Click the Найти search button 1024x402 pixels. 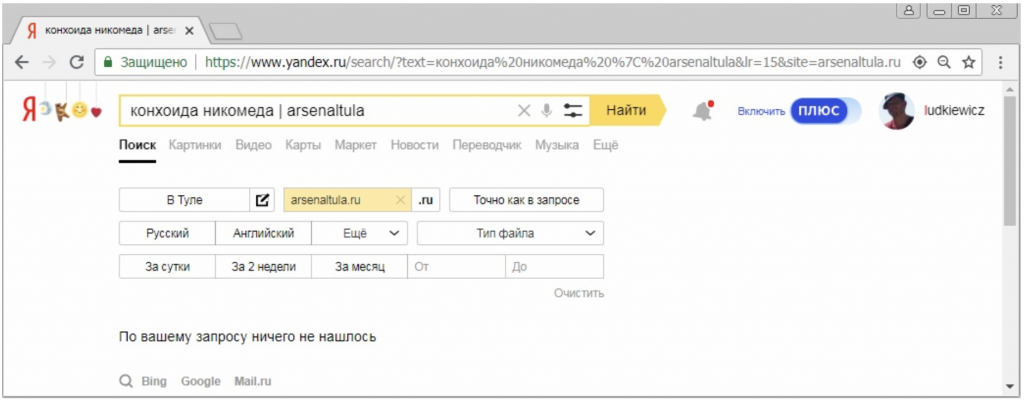627,110
